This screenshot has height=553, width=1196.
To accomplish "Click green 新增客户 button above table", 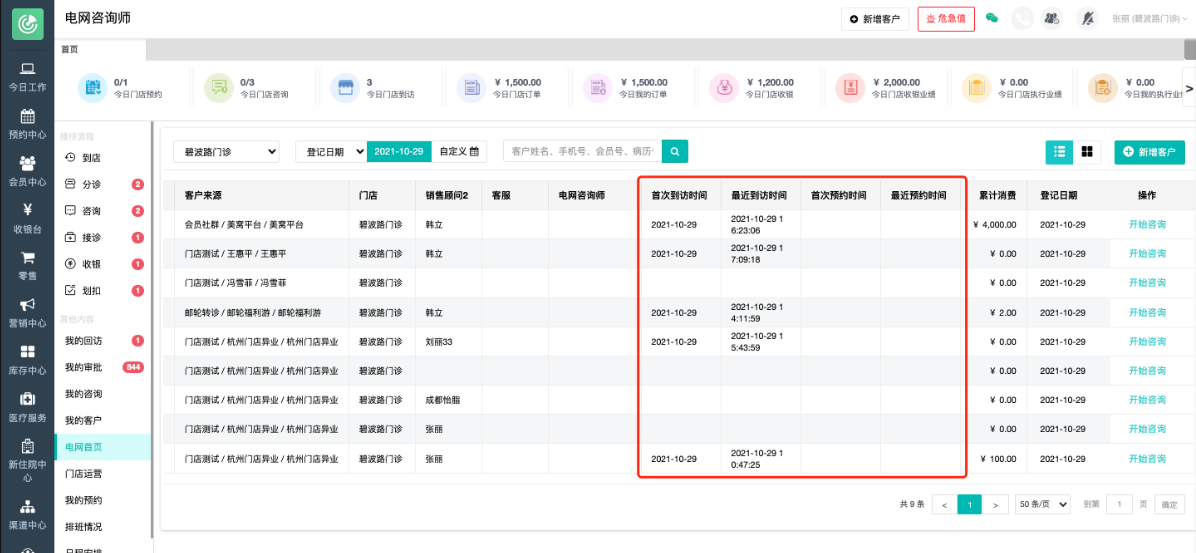I will coord(1149,152).
